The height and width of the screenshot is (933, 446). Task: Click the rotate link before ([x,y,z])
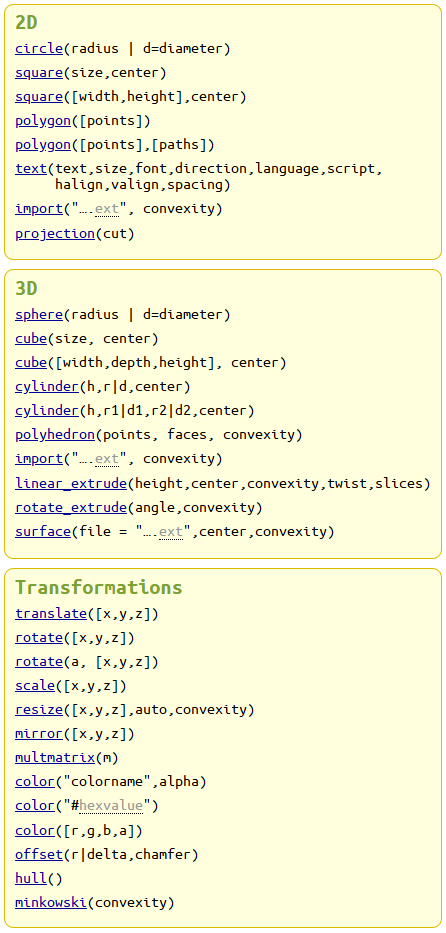click(x=39, y=638)
